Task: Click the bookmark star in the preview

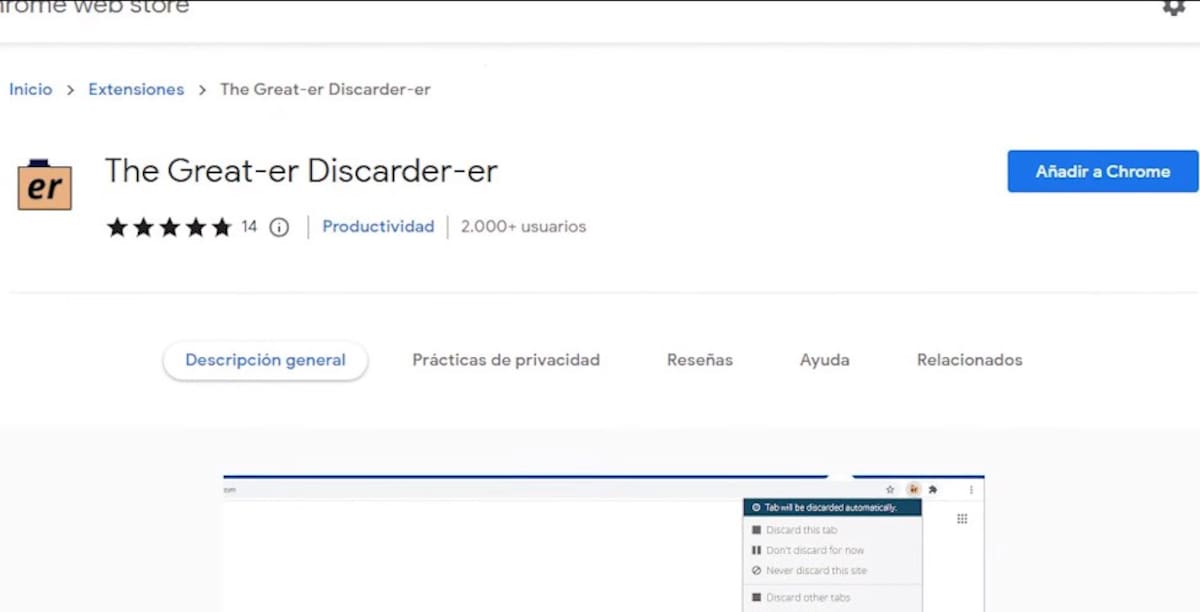Action: 890,490
